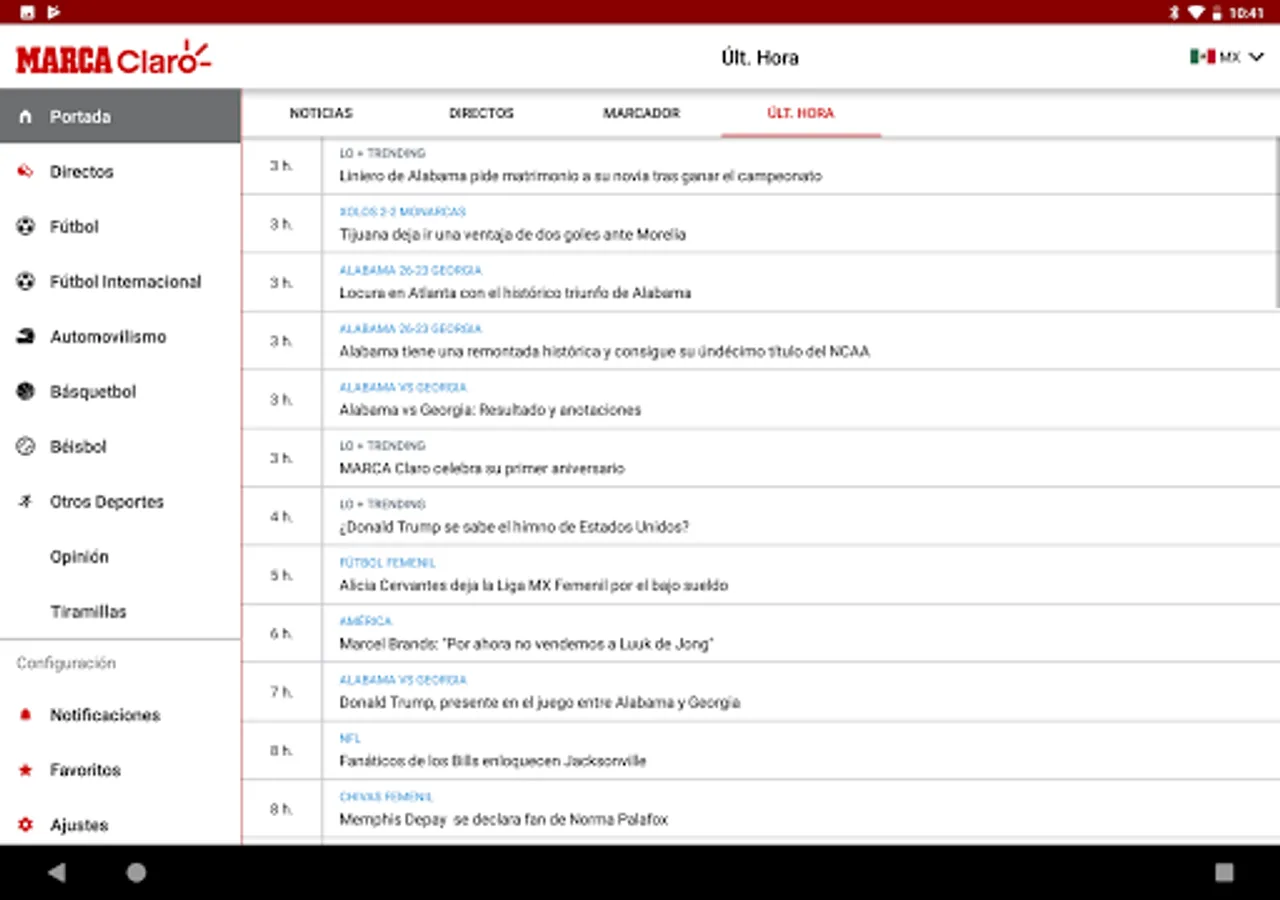Tap the Bluetooth status icon
Image resolution: width=1280 pixels, height=900 pixels.
click(1175, 12)
